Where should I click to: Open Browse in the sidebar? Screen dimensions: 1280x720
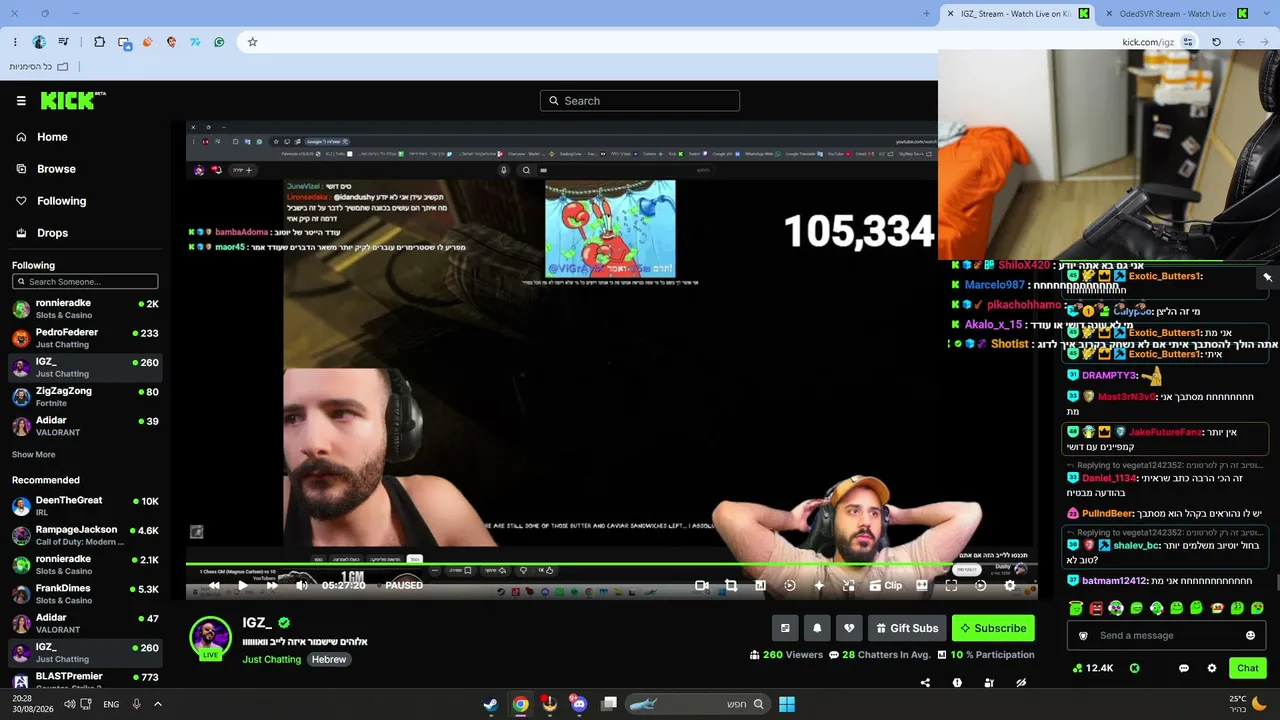tap(56, 169)
